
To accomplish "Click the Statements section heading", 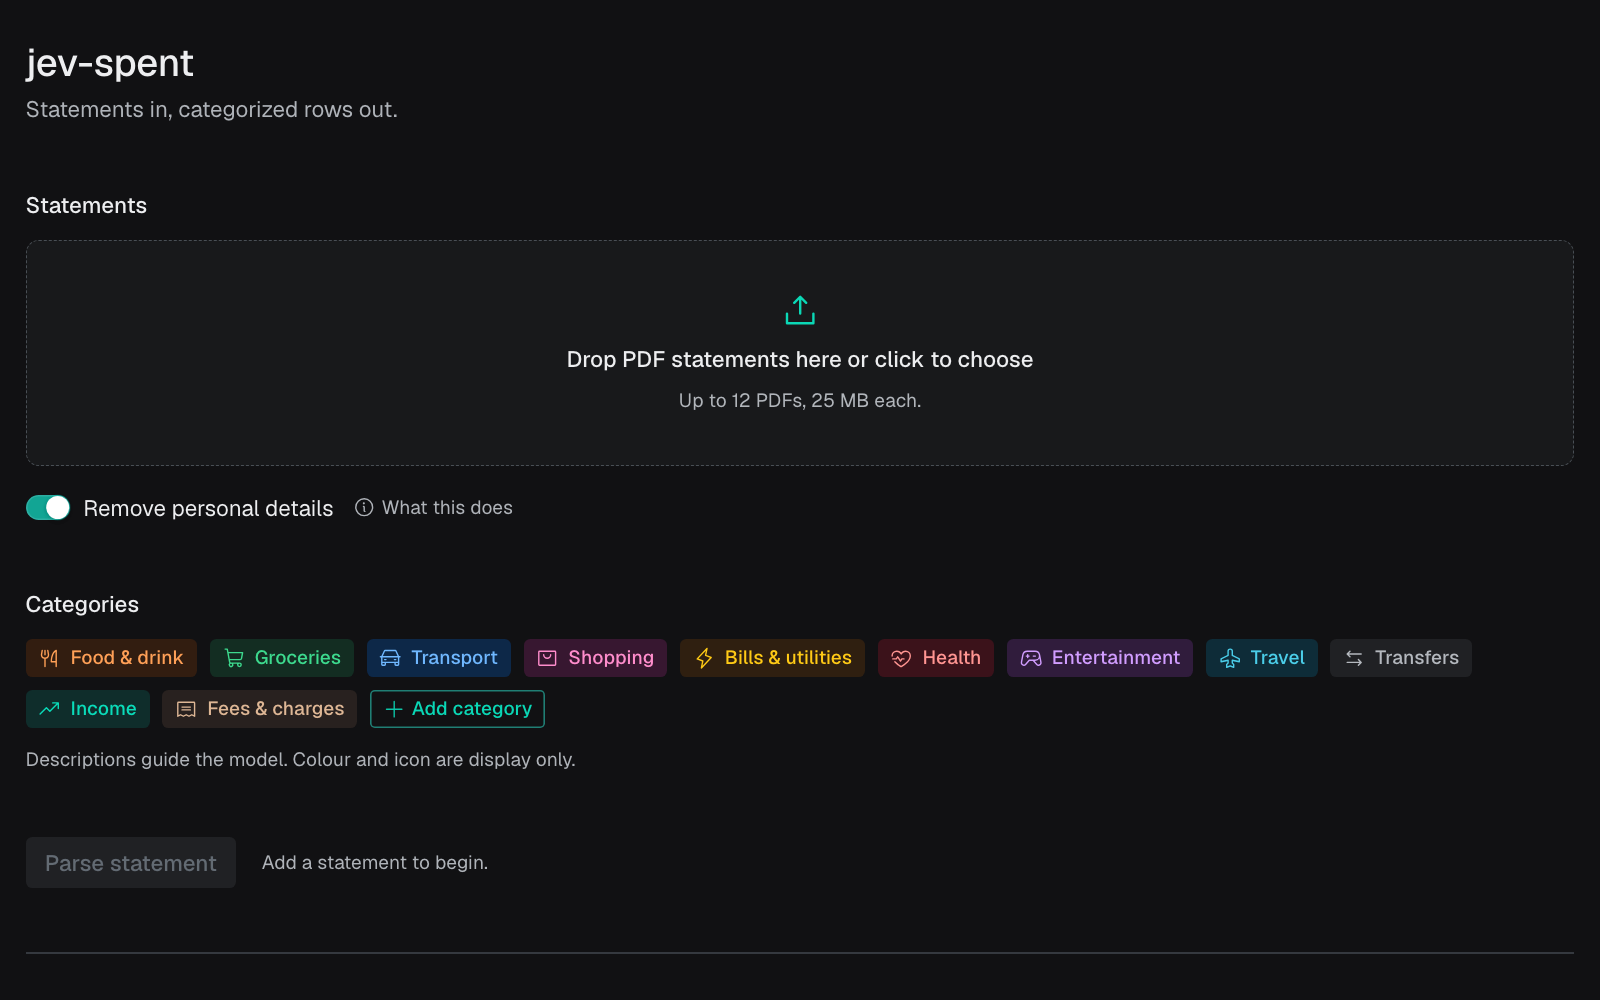I will [x=86, y=206].
